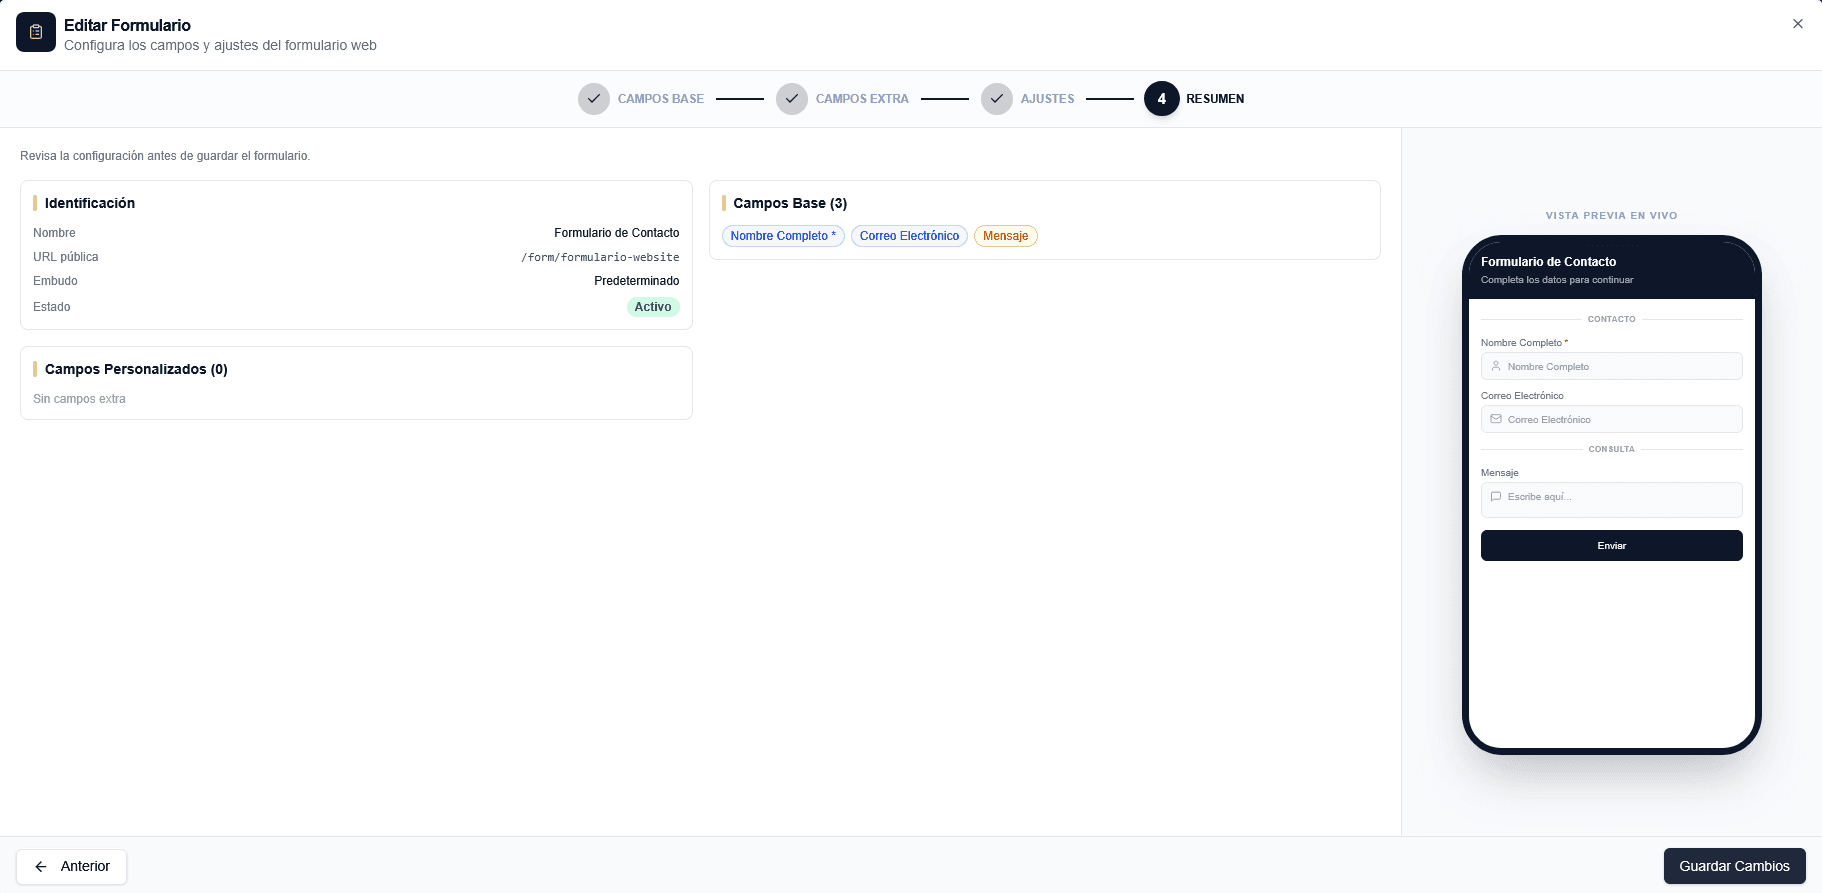Click the left arrow icon on Anterior
The width and height of the screenshot is (1822, 893).
click(x=41, y=867)
